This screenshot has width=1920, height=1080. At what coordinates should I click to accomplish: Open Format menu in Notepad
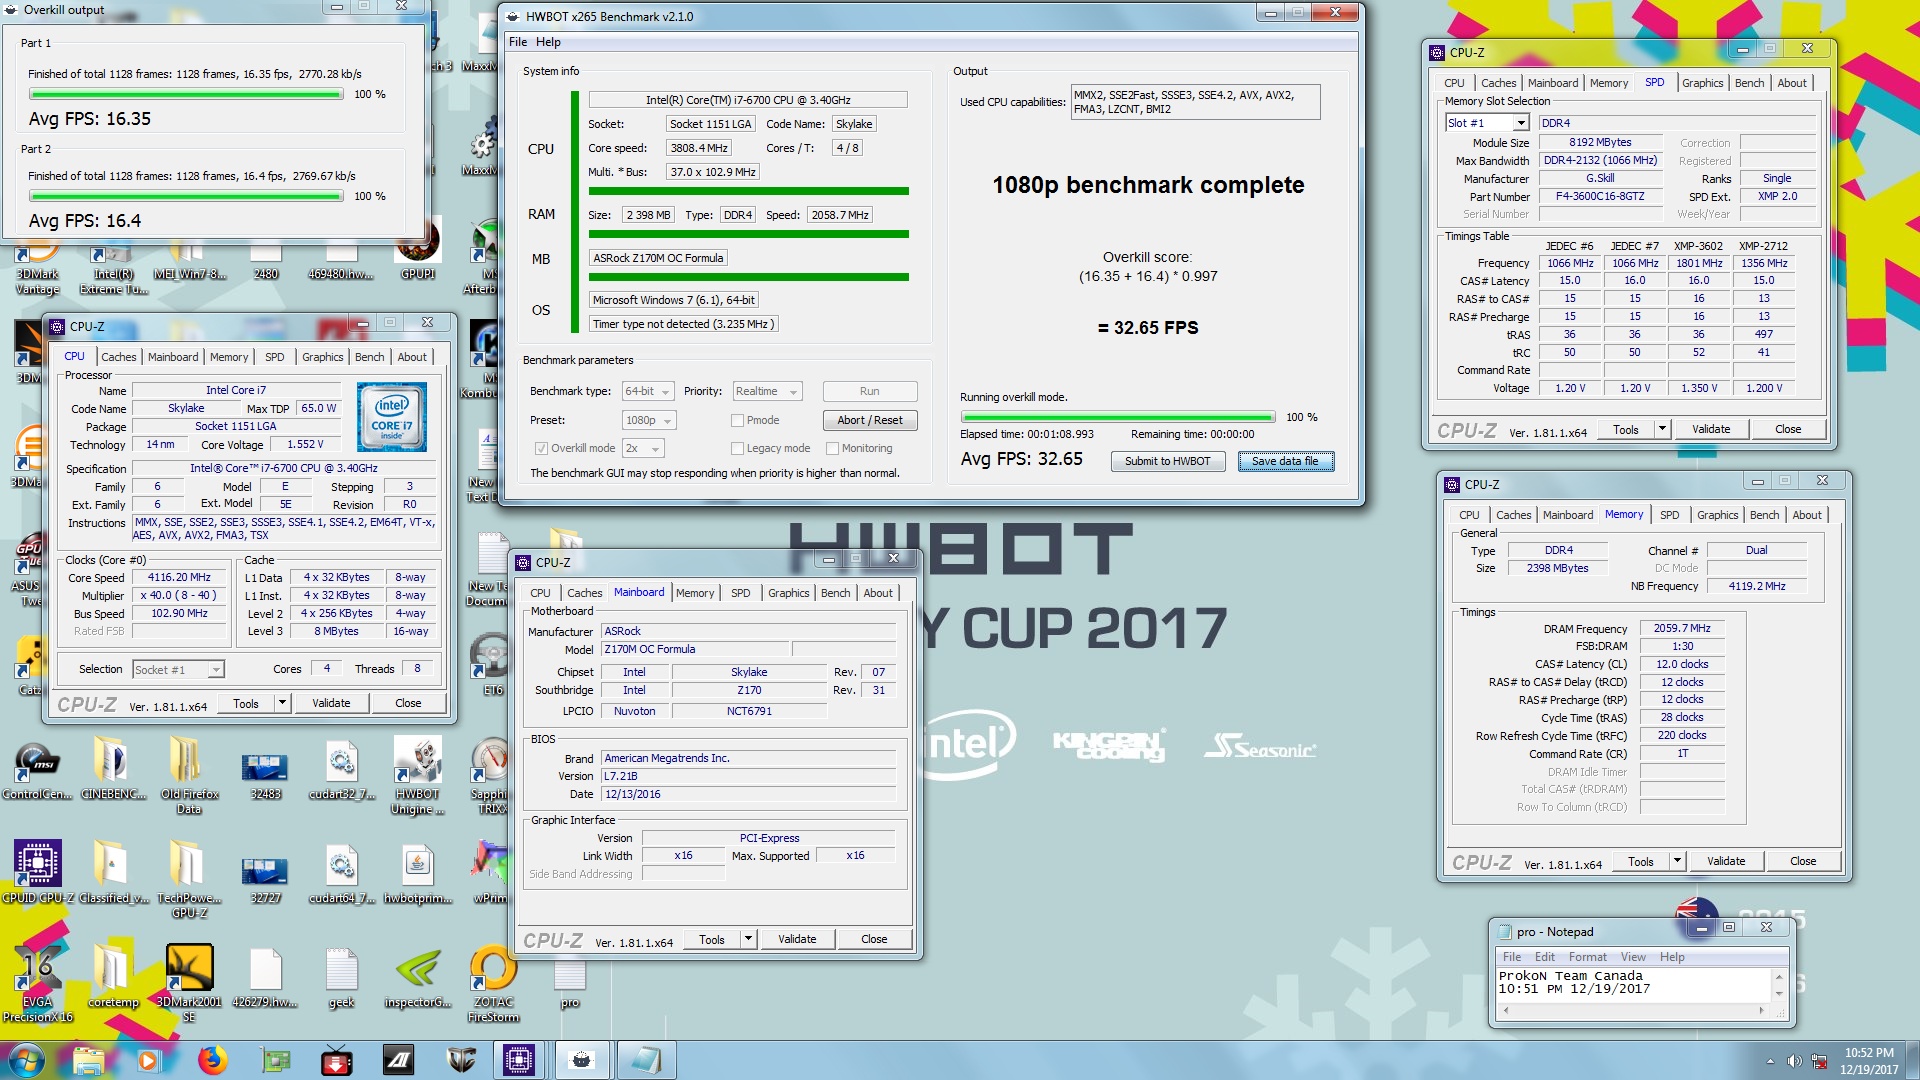coord(1587,957)
